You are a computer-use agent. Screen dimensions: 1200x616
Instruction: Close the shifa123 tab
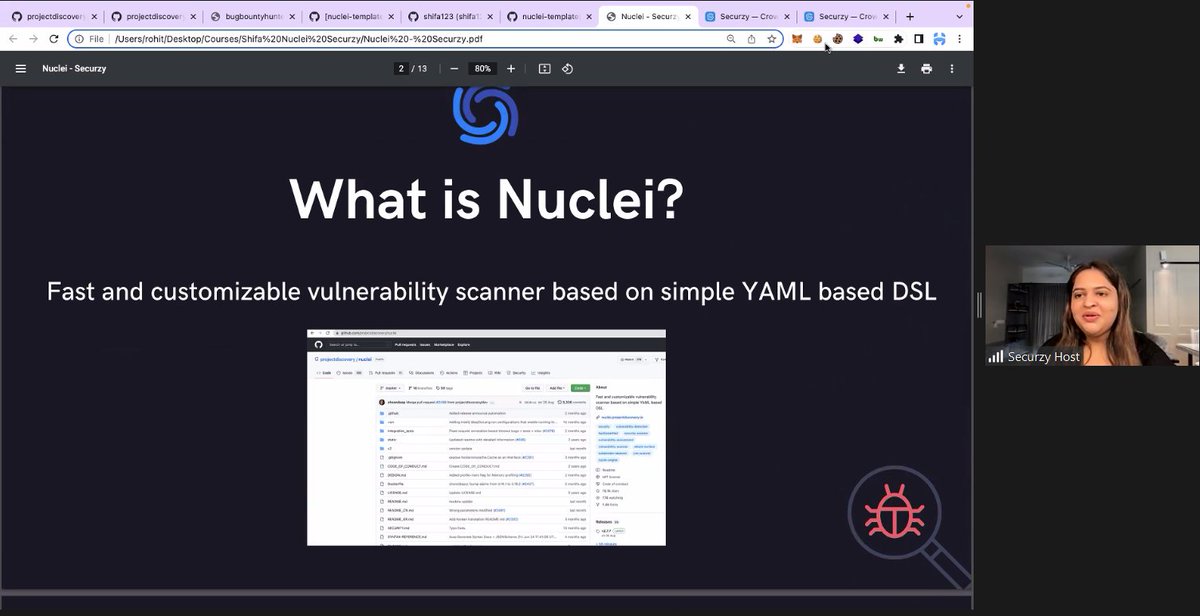coord(490,16)
